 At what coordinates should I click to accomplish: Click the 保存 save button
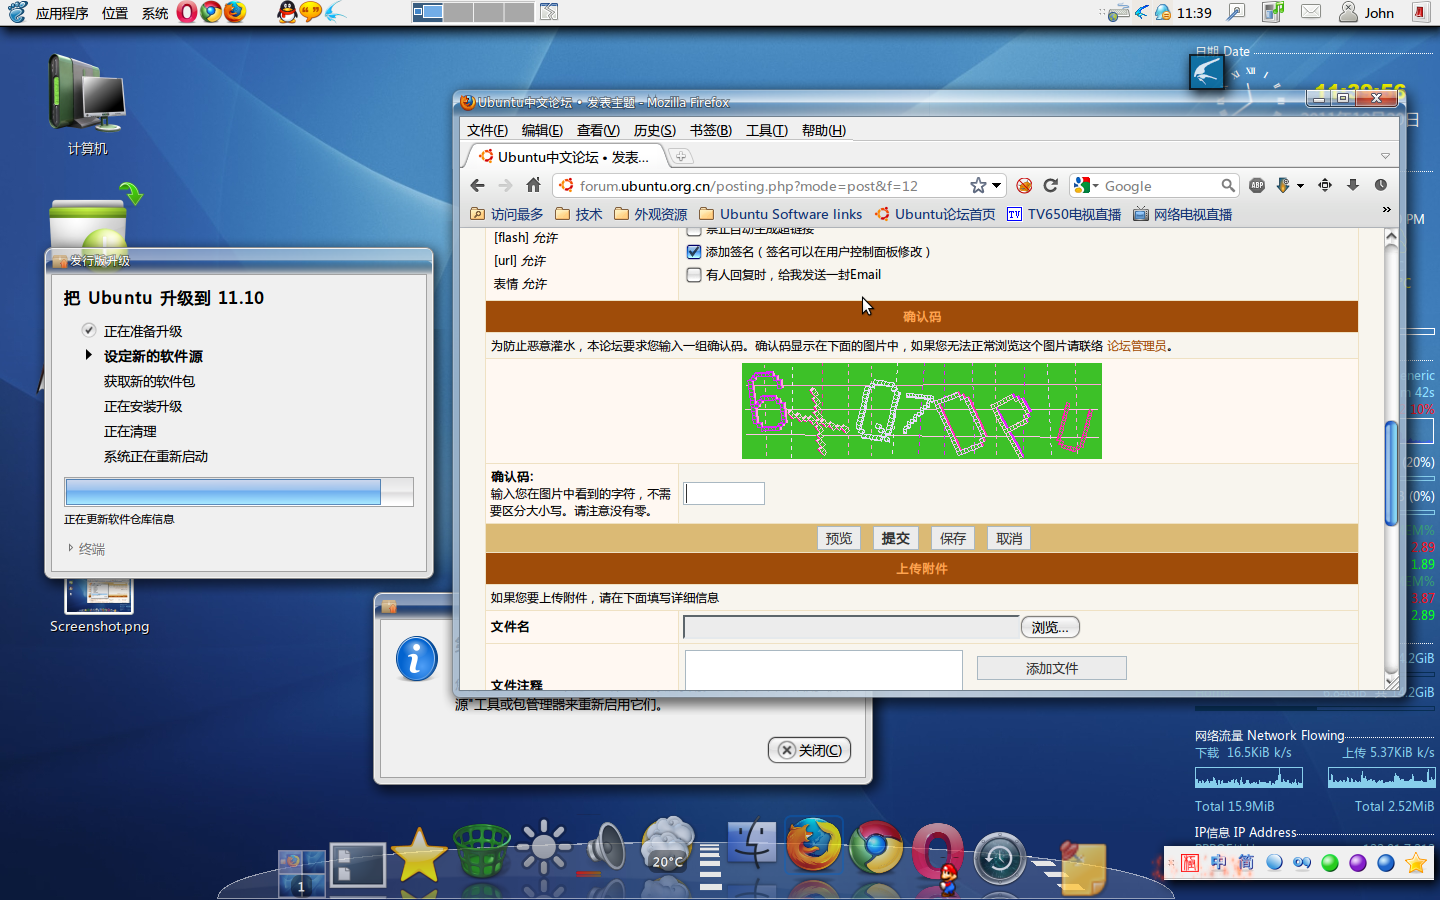[x=953, y=538]
